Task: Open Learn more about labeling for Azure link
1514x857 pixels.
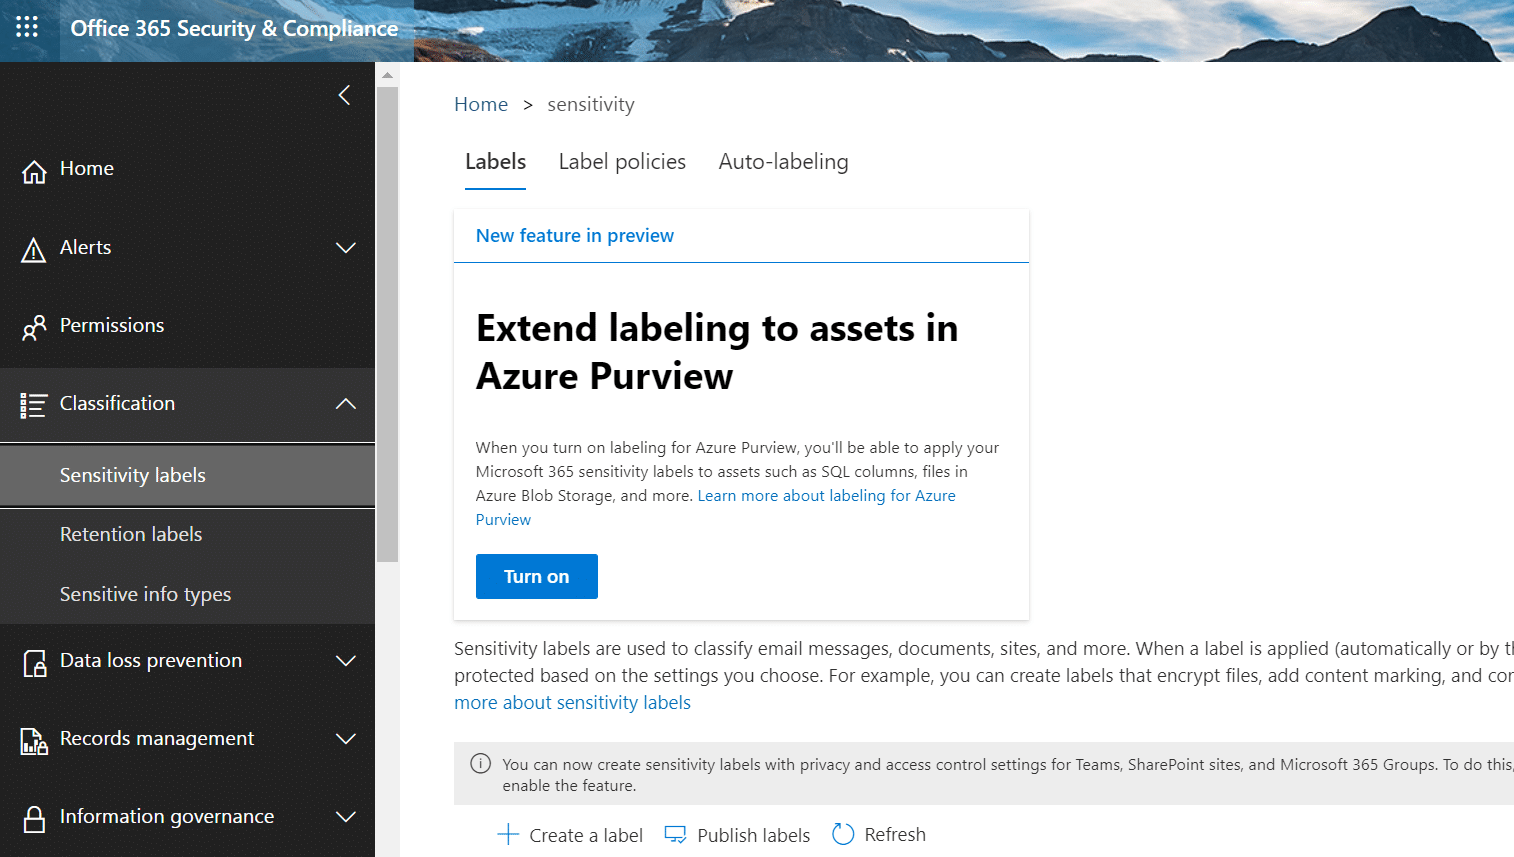Action: click(826, 496)
